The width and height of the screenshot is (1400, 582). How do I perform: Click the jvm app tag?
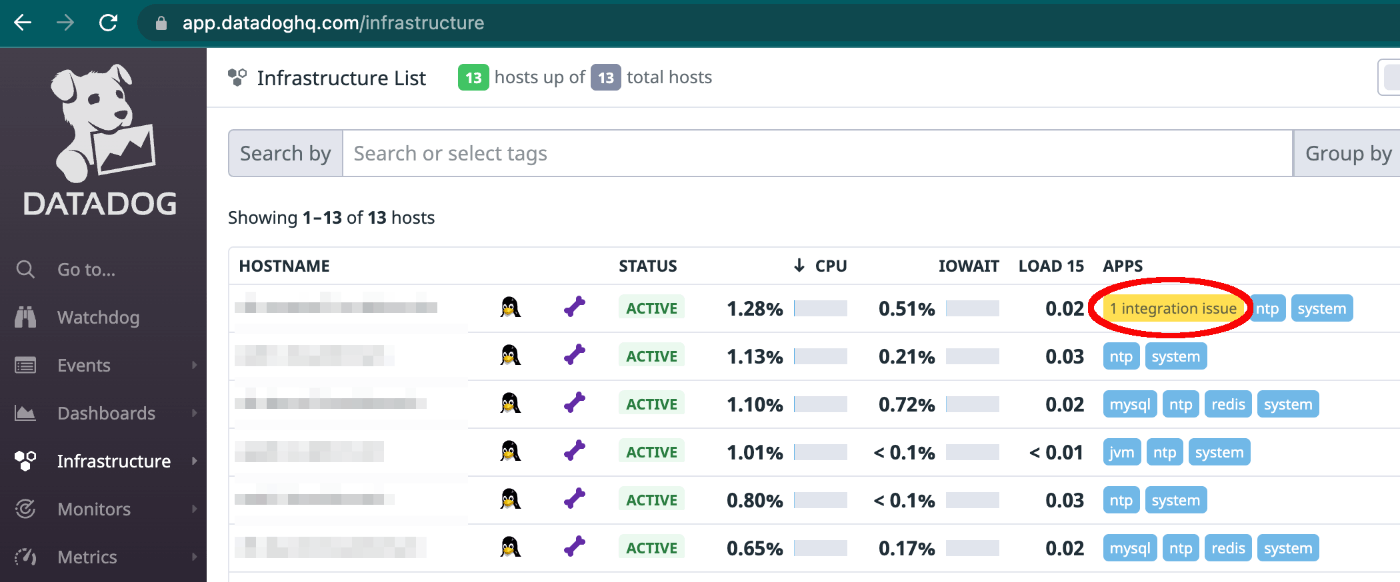click(1122, 452)
